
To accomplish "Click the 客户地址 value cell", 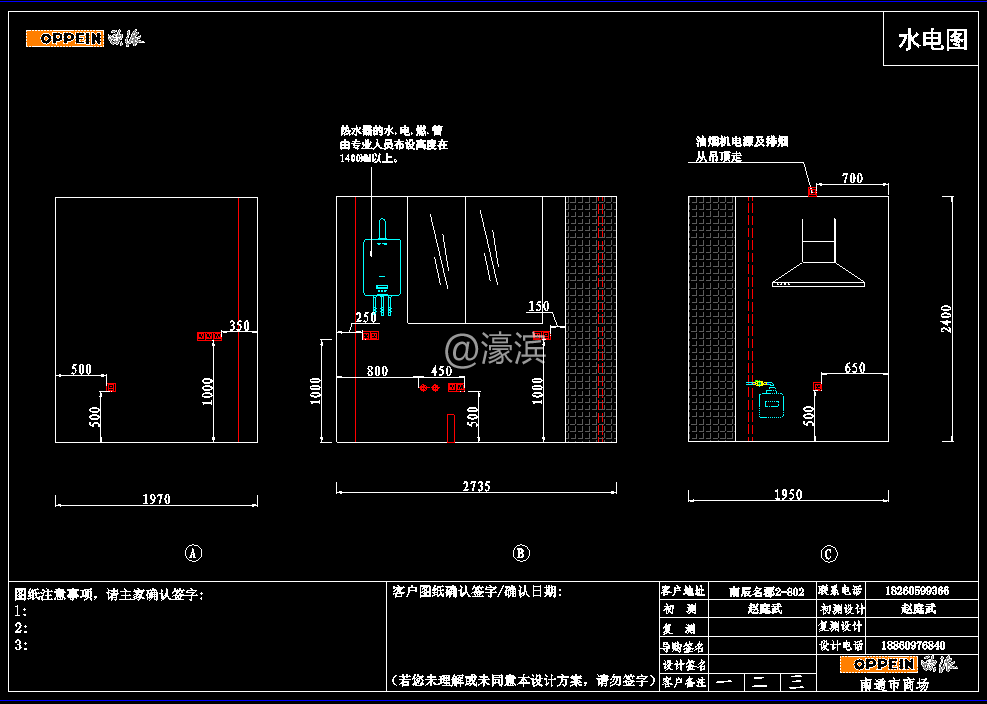I will [765, 591].
